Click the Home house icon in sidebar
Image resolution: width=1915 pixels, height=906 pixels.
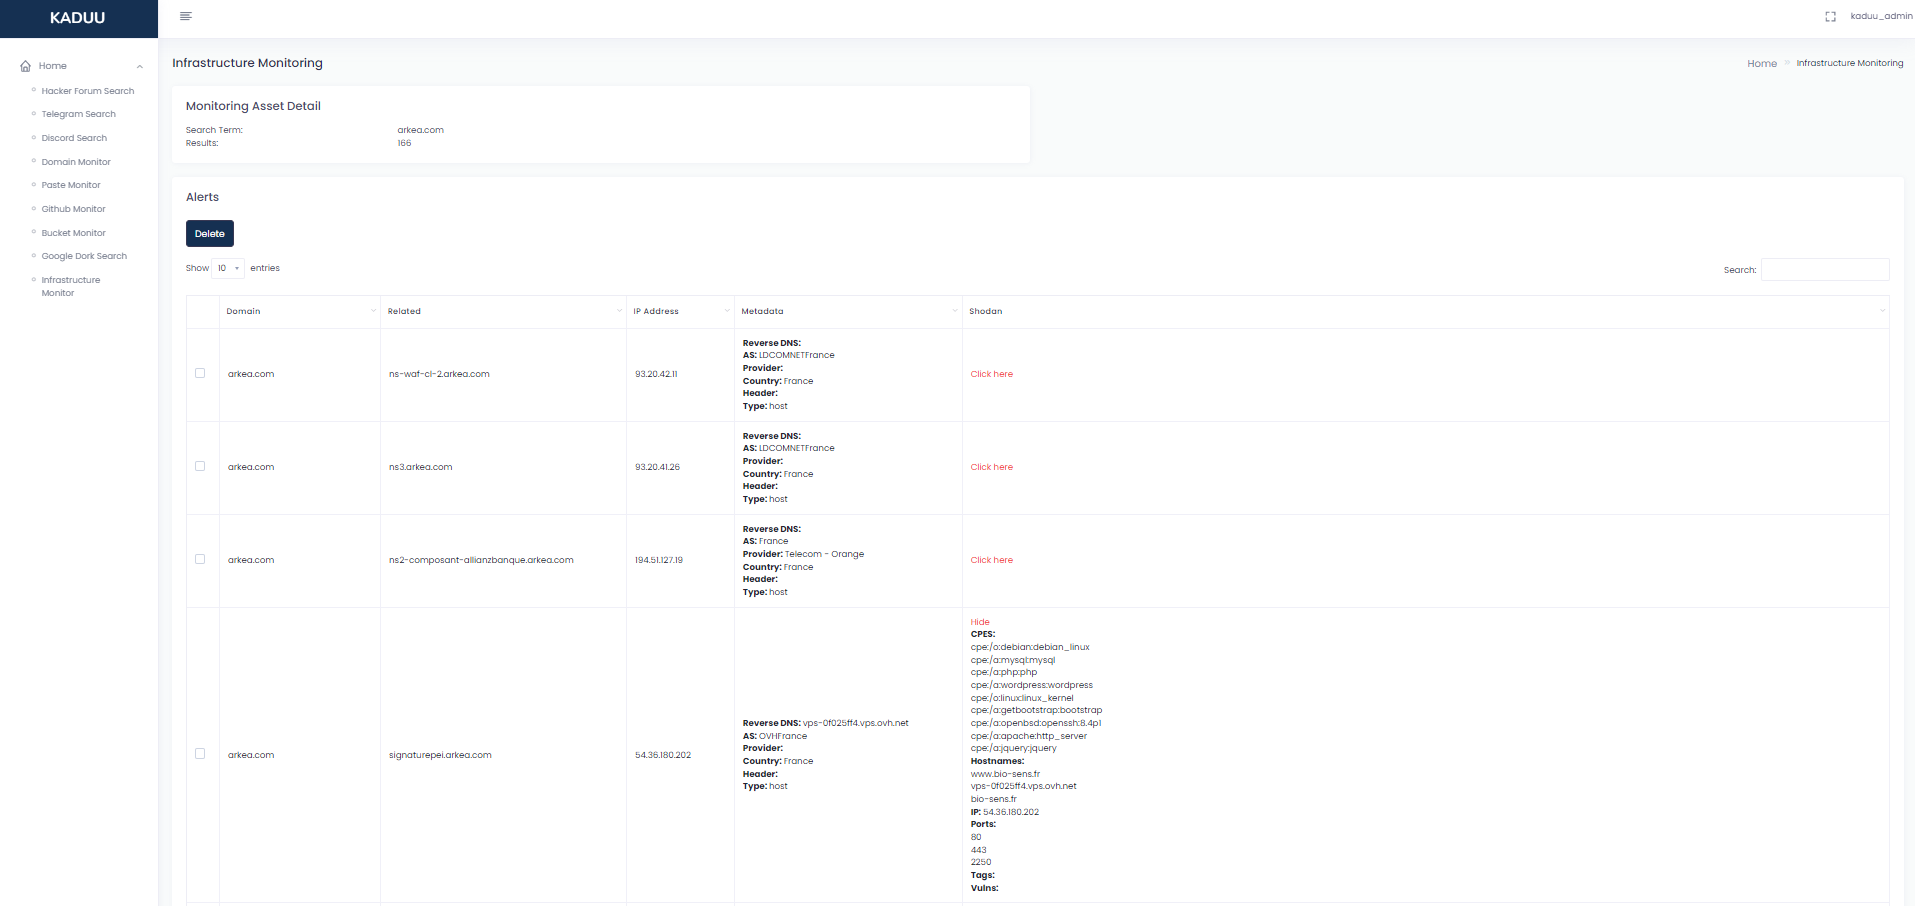point(26,66)
